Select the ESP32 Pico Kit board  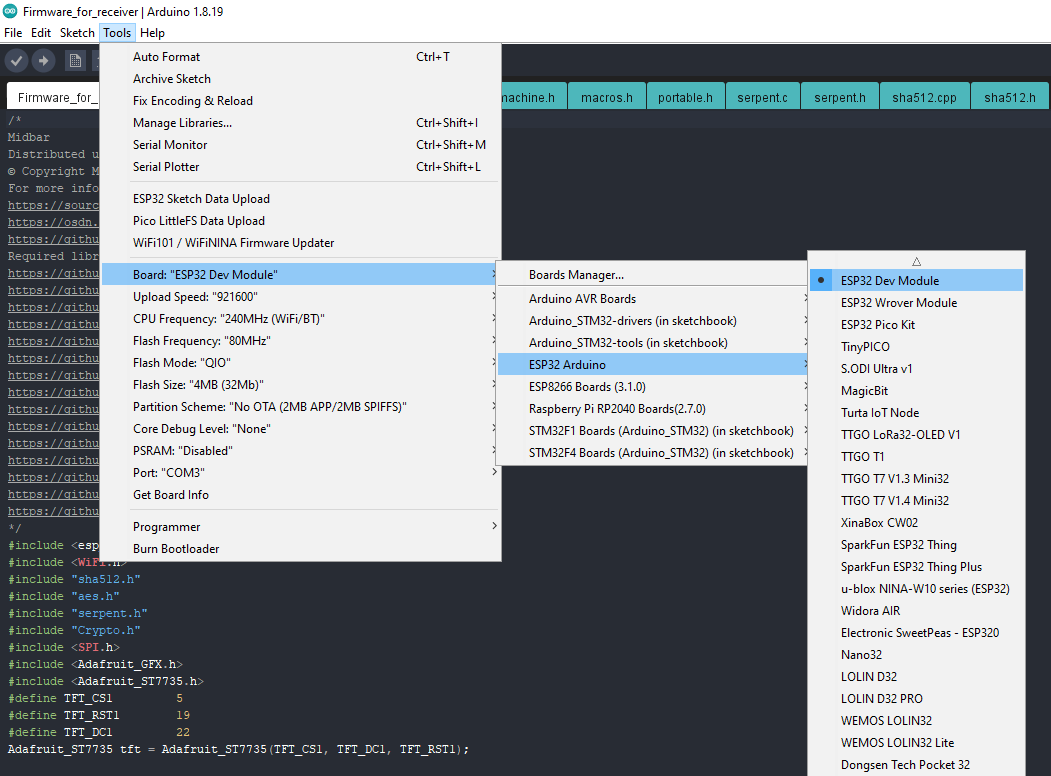click(x=916, y=325)
